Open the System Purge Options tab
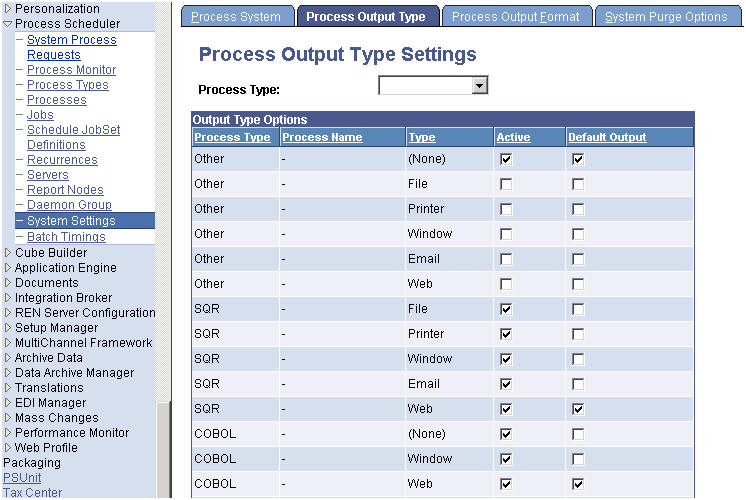746x500 pixels. point(666,17)
